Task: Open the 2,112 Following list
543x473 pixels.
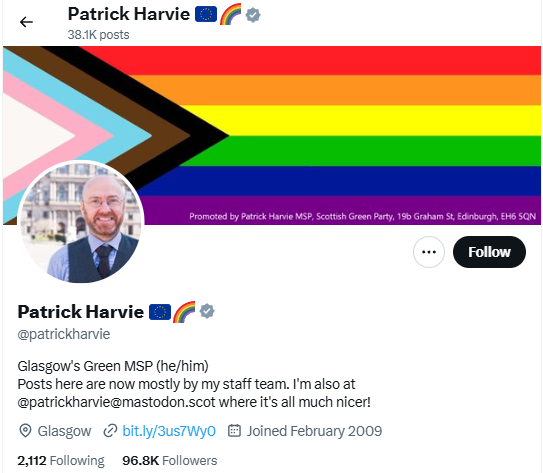Action: (61, 461)
